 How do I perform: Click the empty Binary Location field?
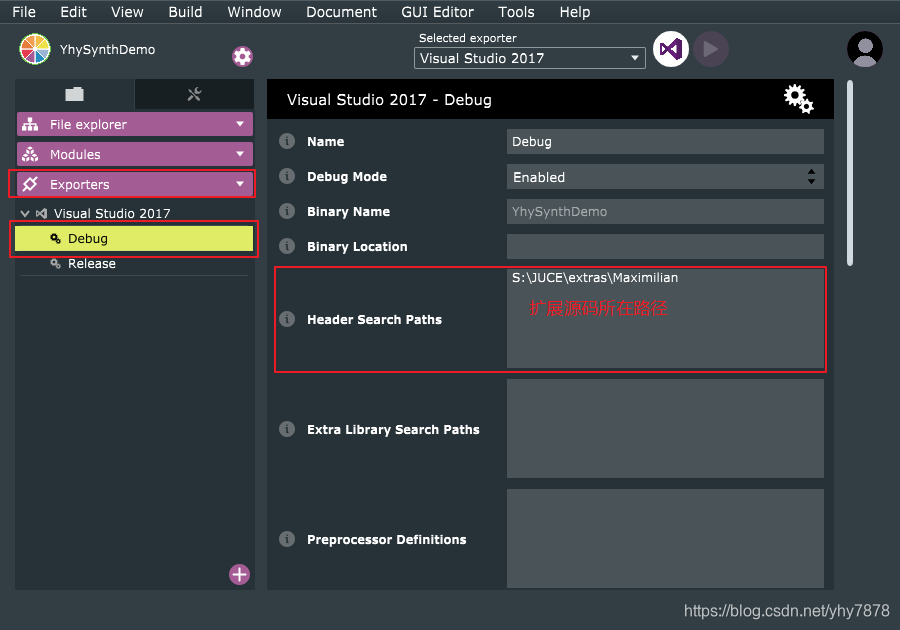(x=665, y=247)
